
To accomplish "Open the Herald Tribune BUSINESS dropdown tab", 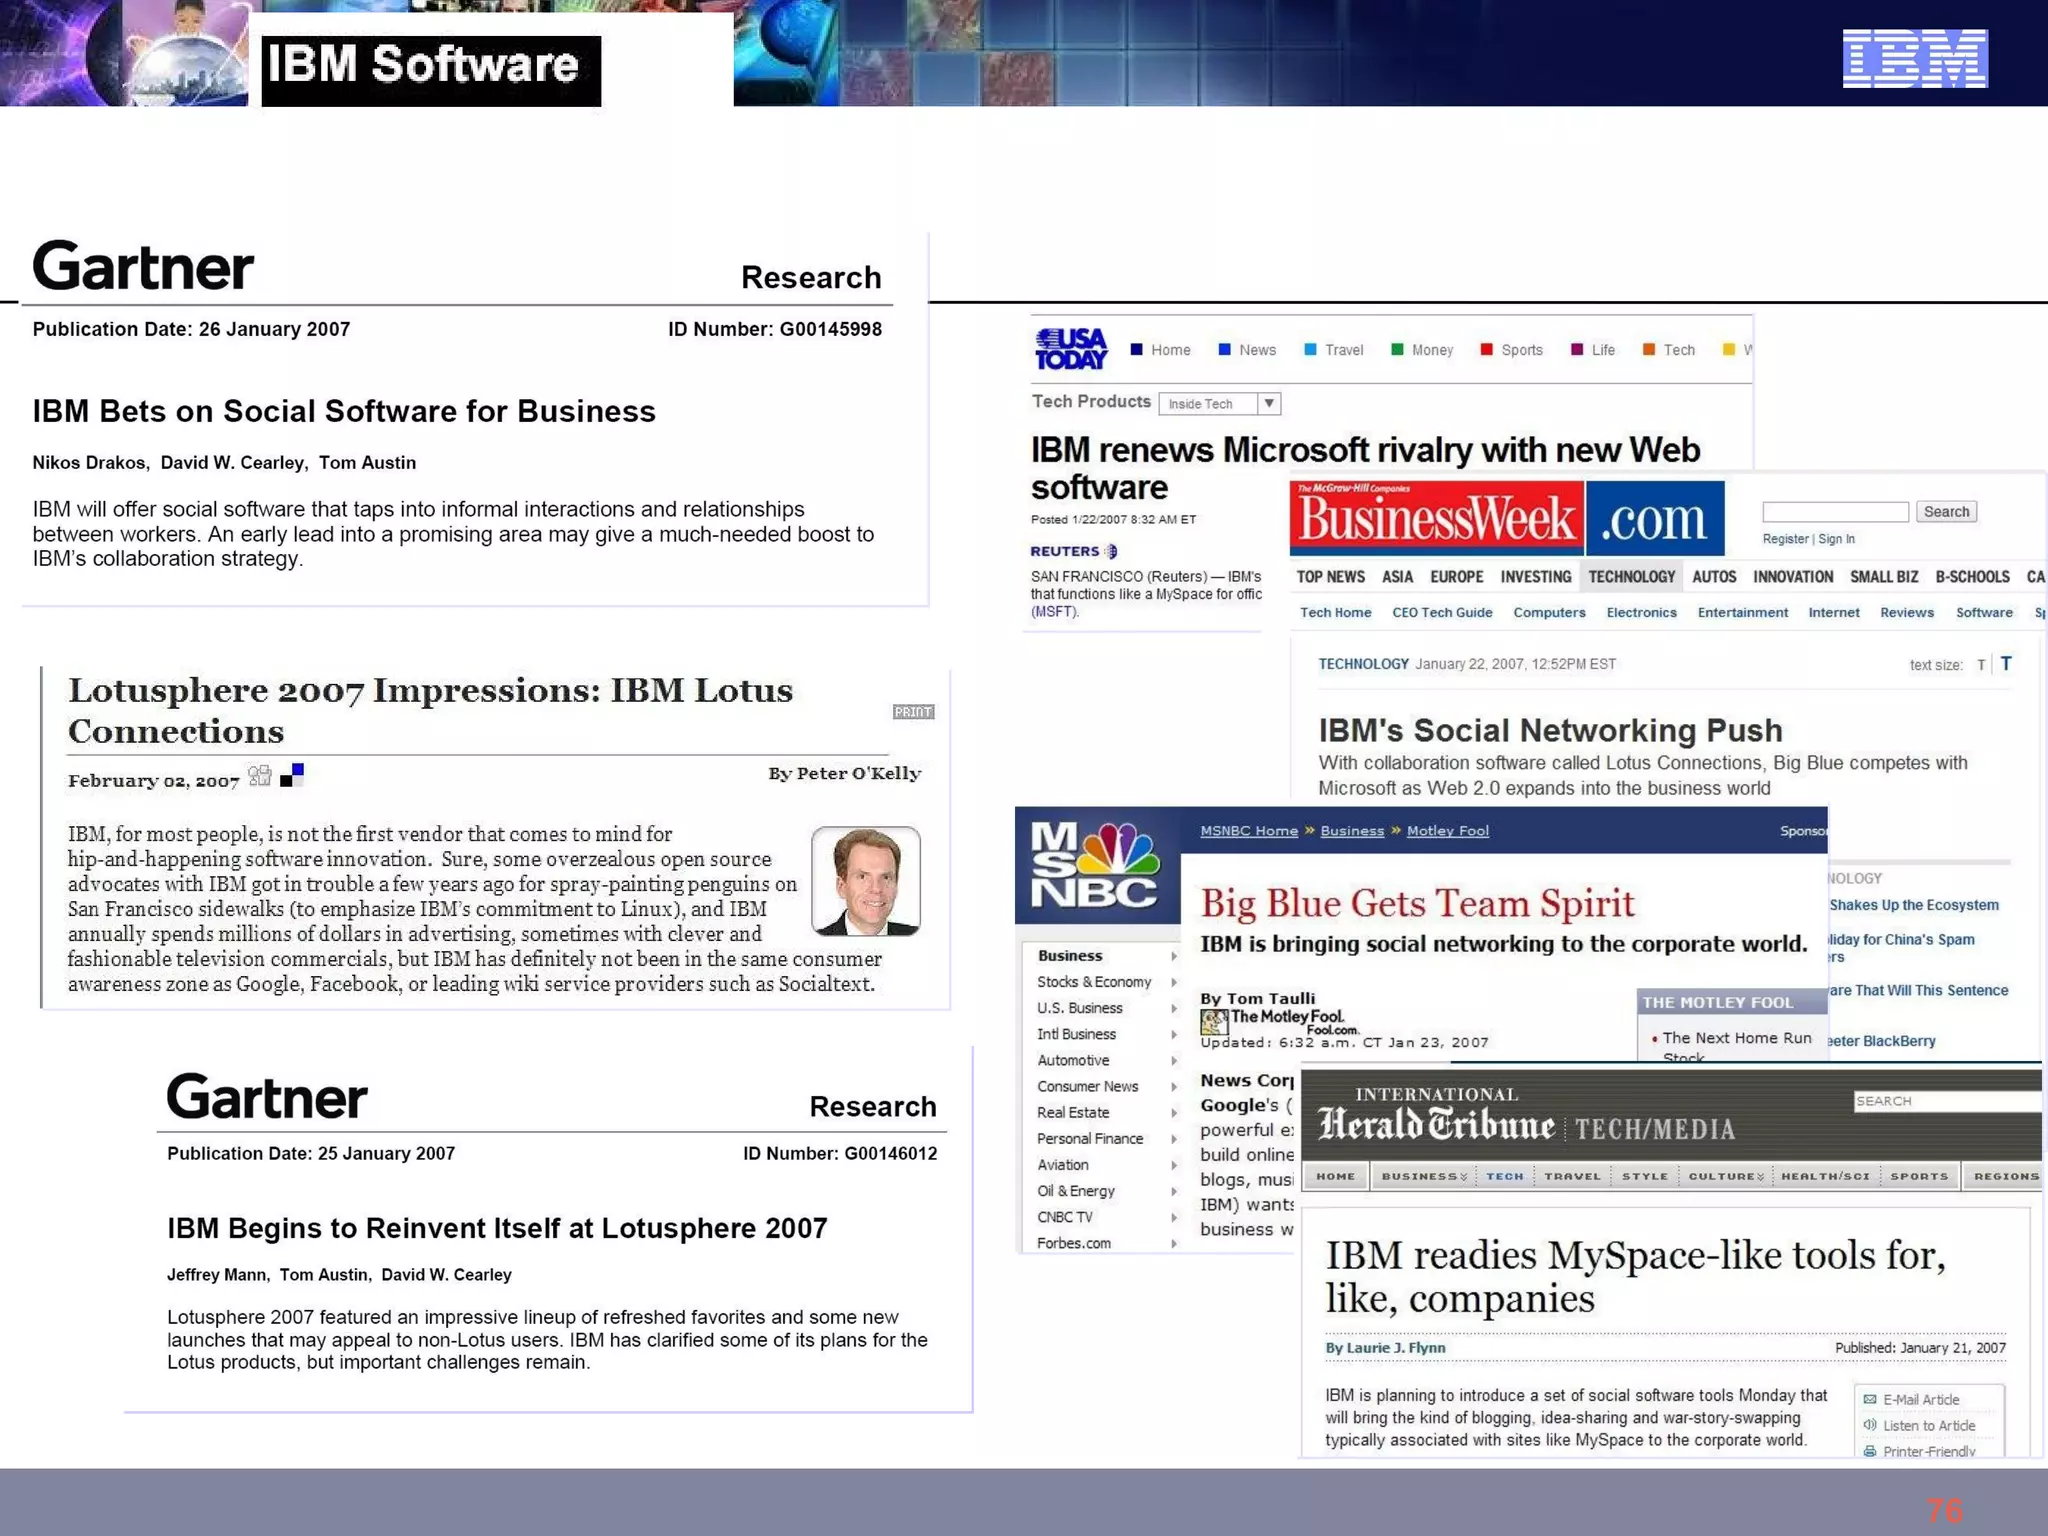I will click(x=1424, y=1176).
